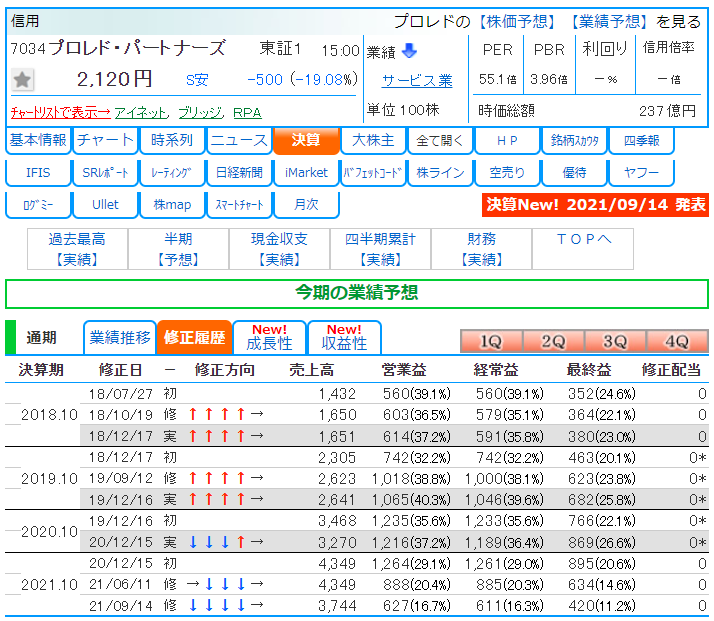Click the 全て開く button
Viewport: 714px width, 621px height.
tap(440, 141)
